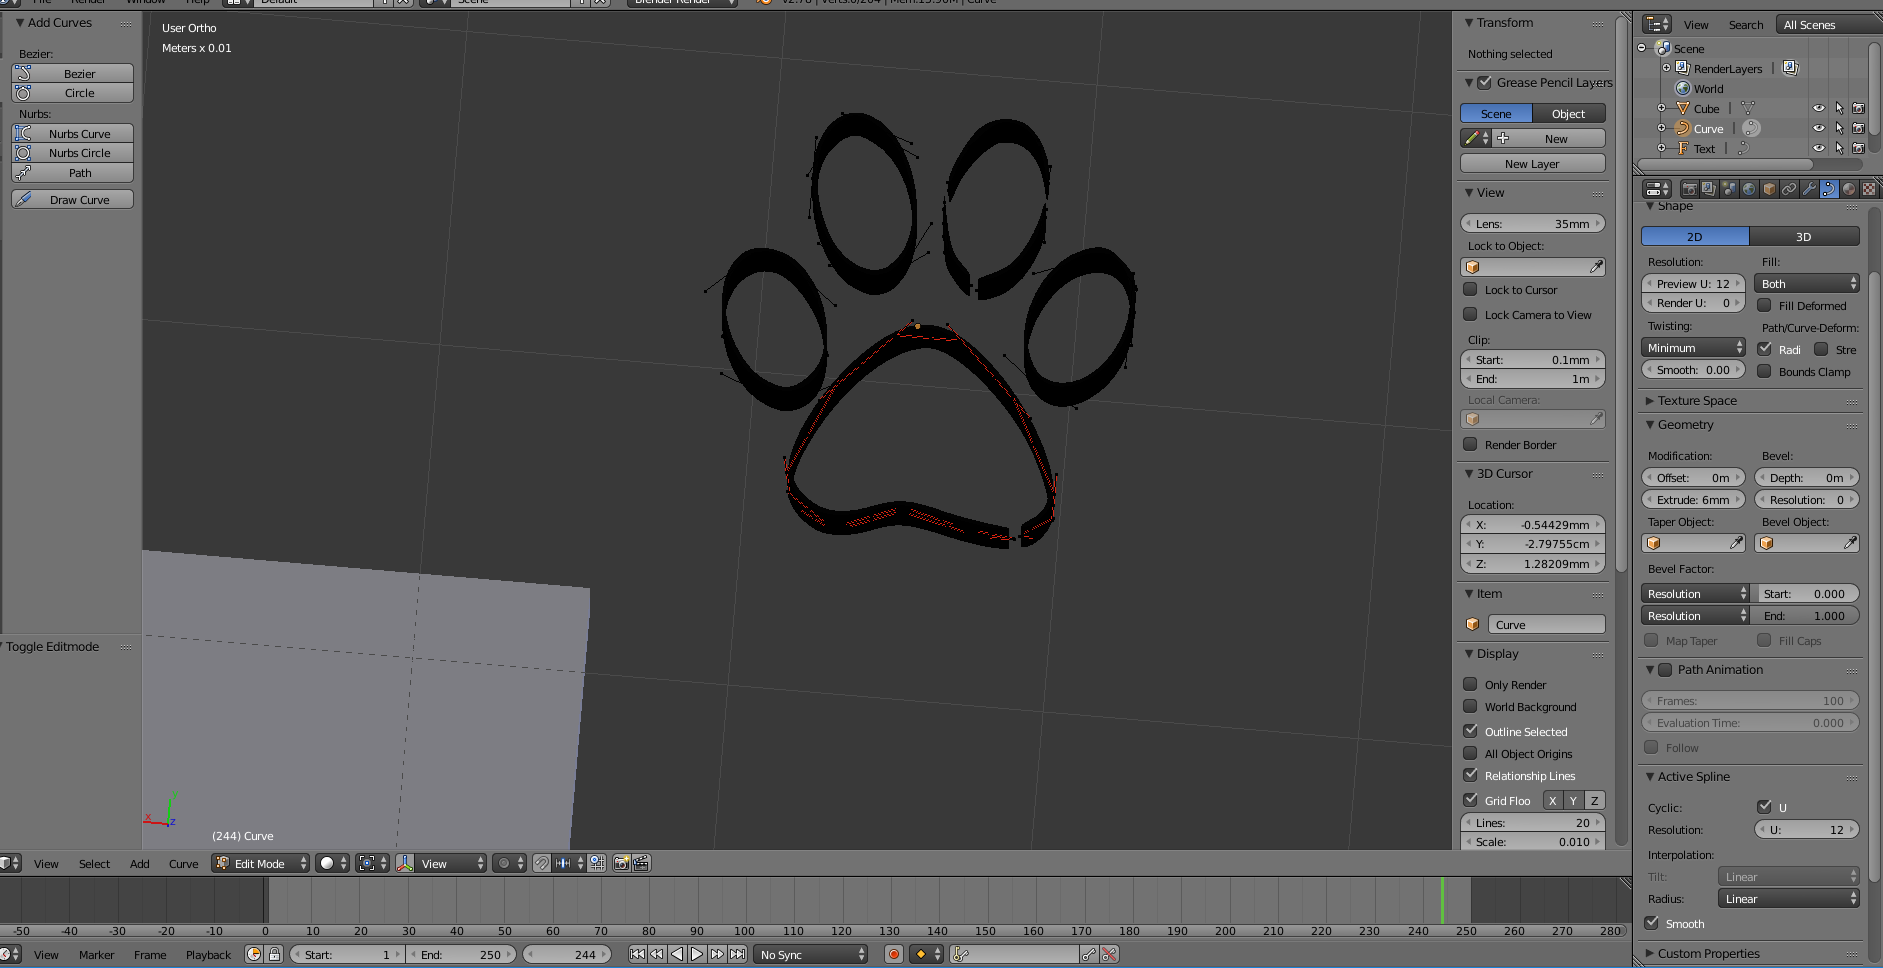Viewport: 1883px width, 968px height.
Task: Open the Render Layers properties tab
Action: (x=1709, y=189)
